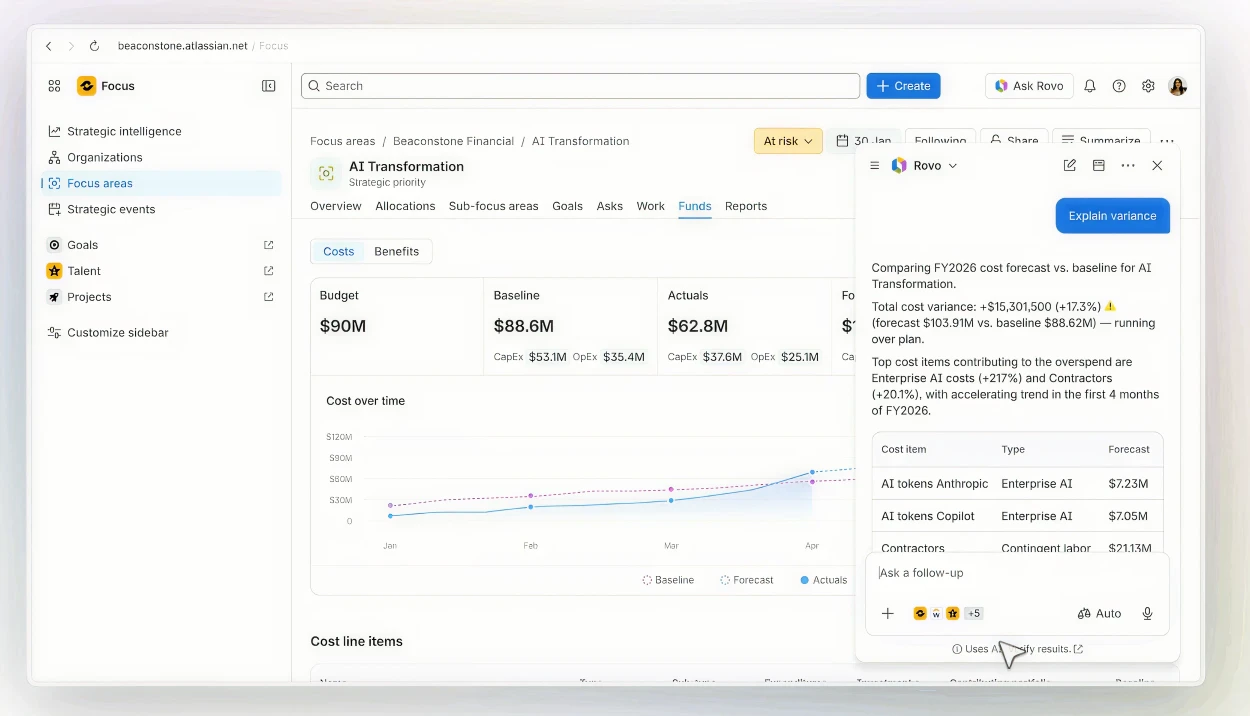
Task: Click external link icon next to Projects
Action: click(x=268, y=297)
